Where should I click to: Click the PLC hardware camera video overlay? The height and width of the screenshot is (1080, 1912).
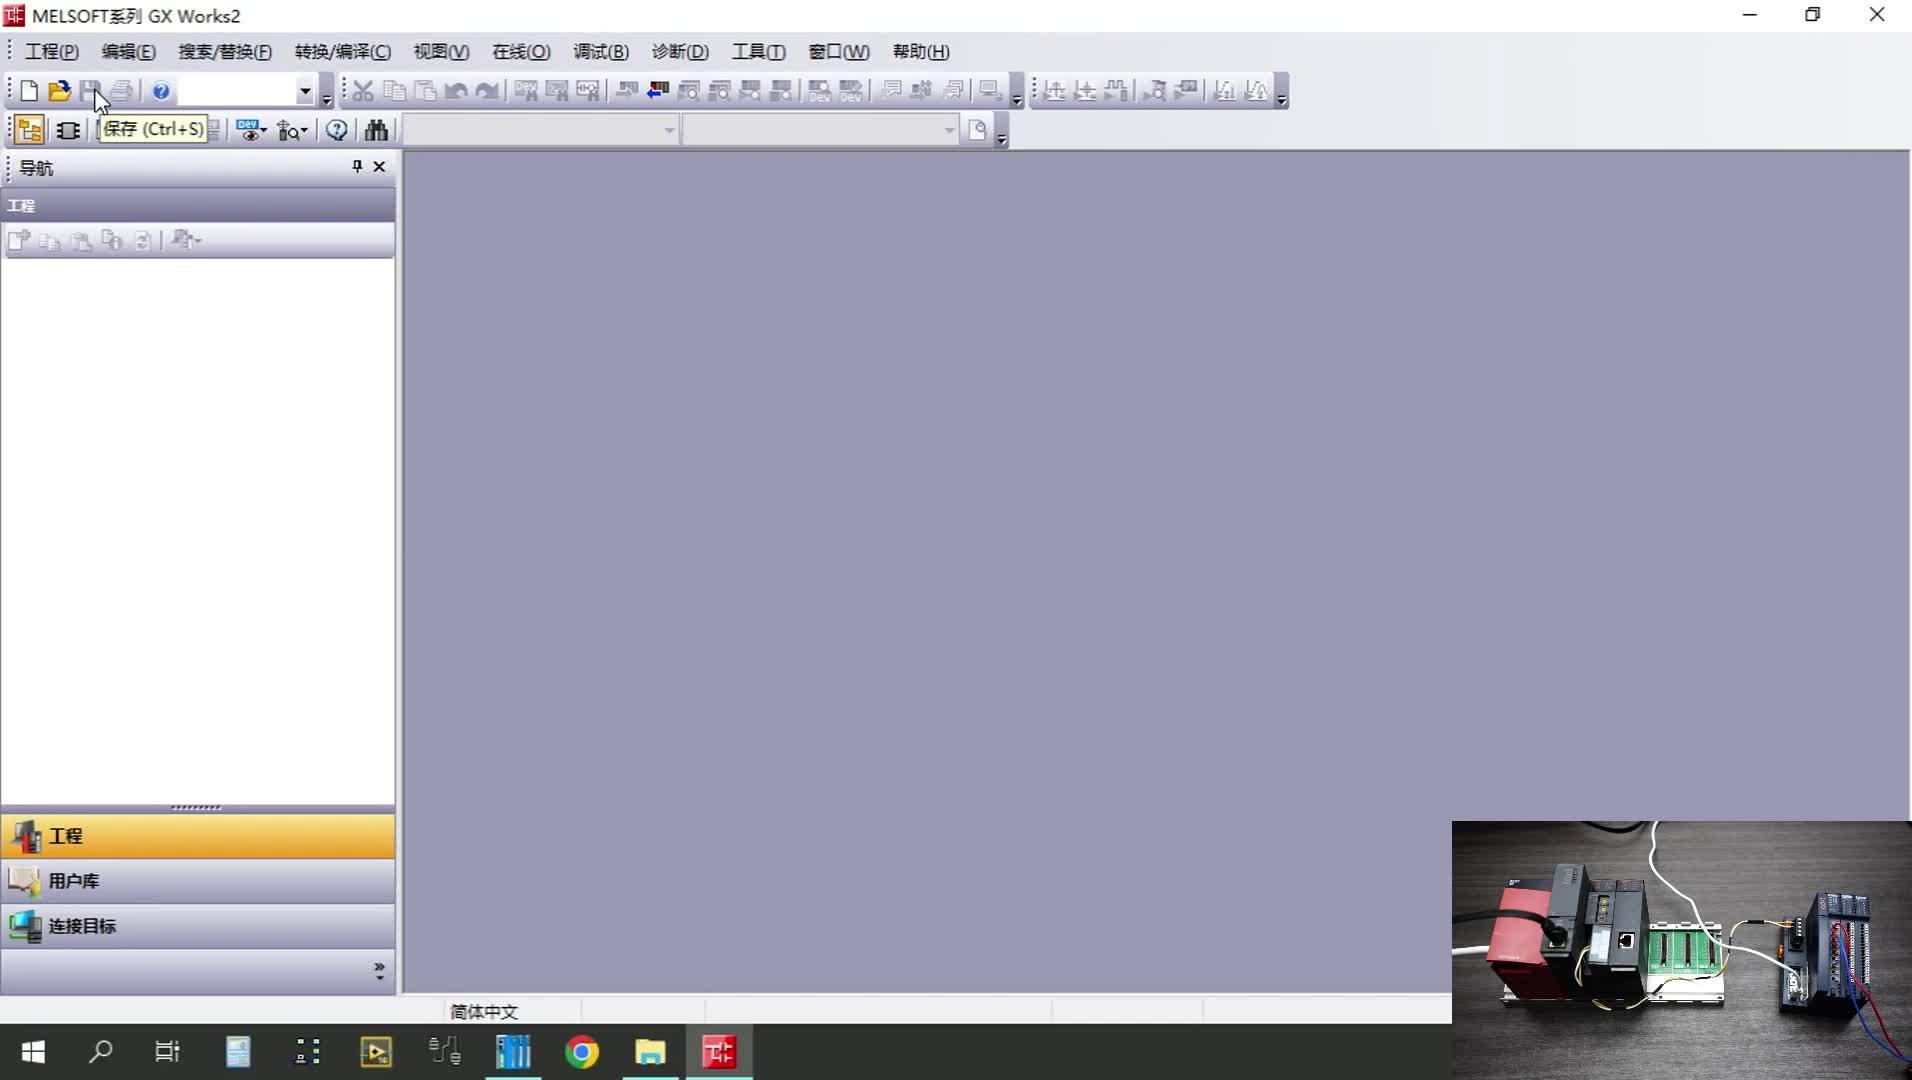pos(1681,950)
